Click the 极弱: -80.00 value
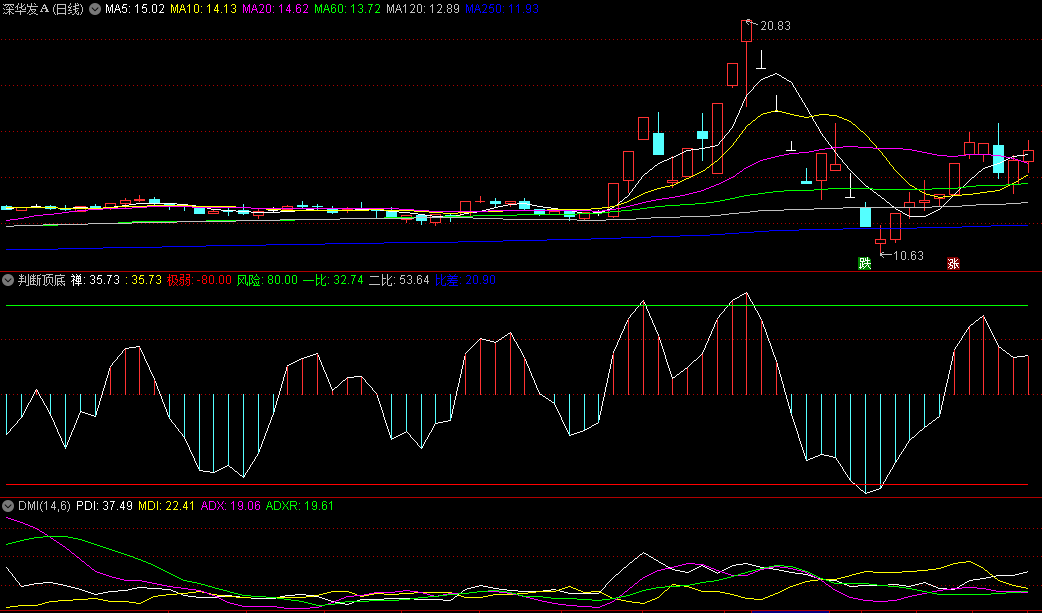 [199, 281]
